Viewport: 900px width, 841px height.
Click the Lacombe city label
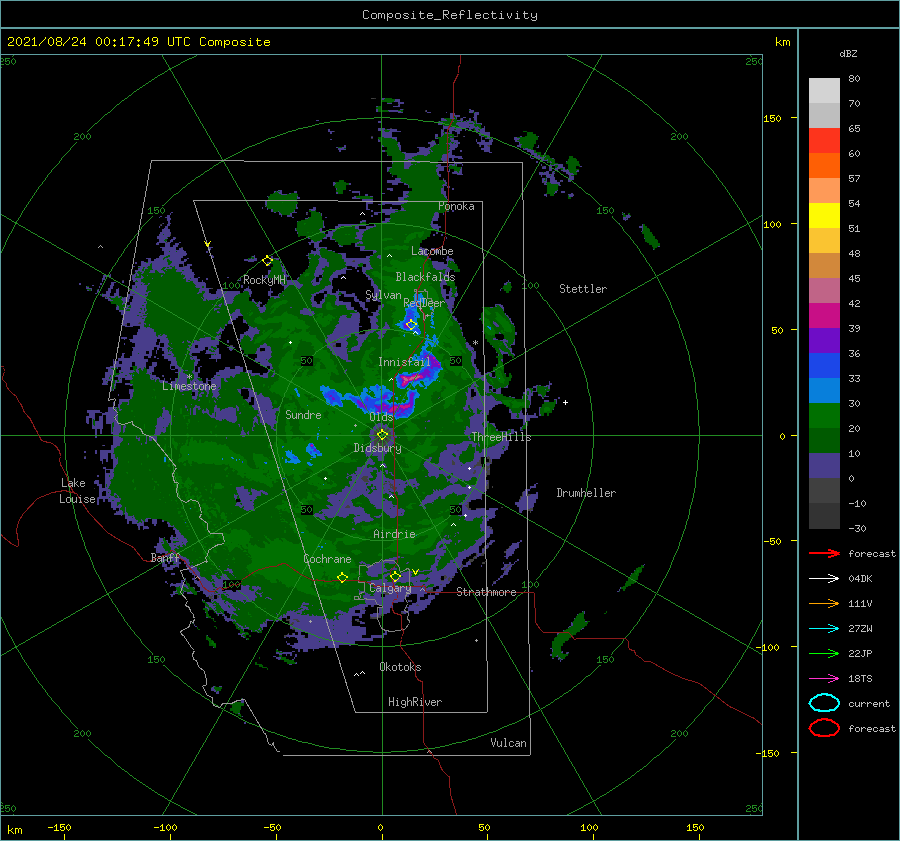(x=432, y=251)
